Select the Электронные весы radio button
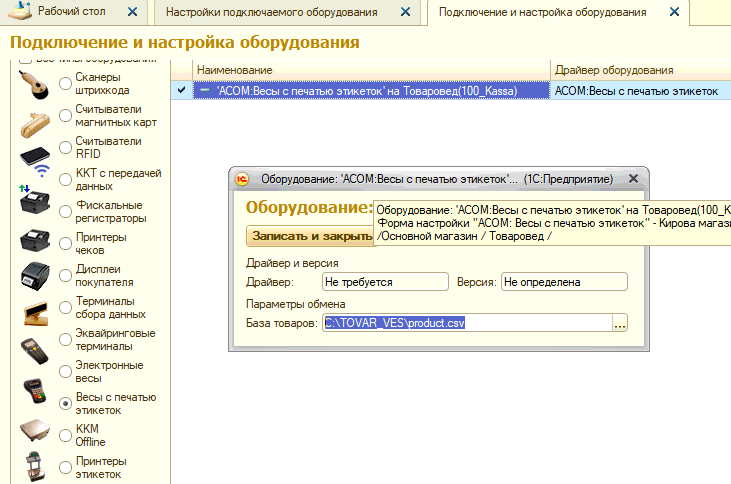The image size is (731, 484). pos(65,372)
